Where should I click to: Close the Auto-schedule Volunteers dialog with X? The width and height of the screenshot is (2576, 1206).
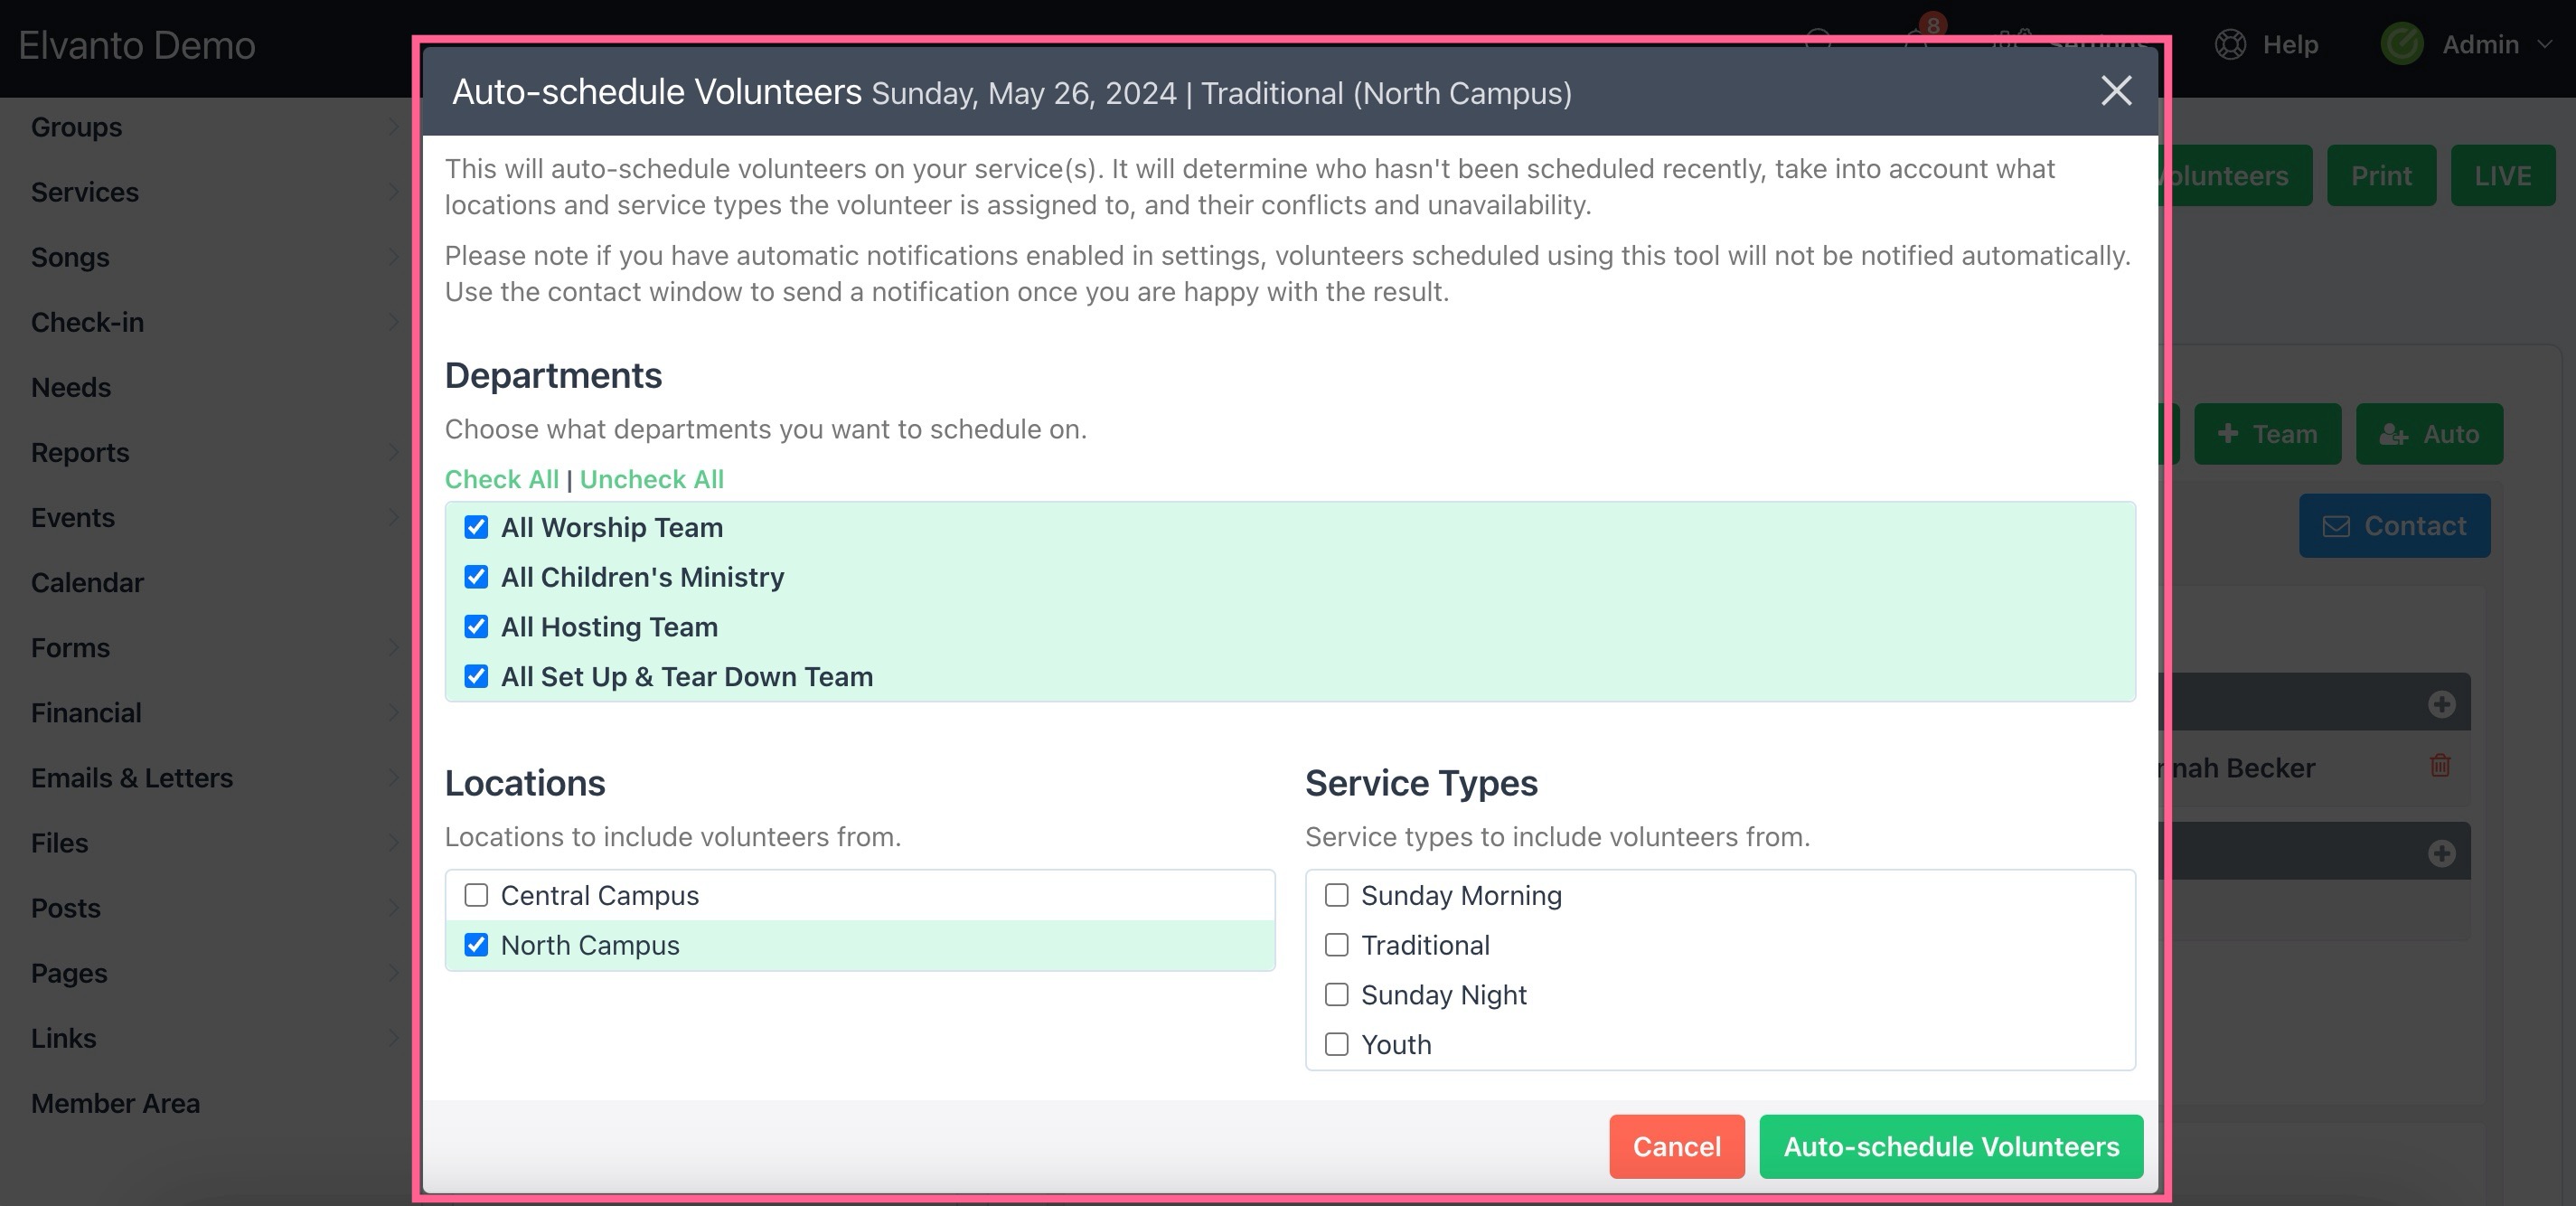[2116, 91]
